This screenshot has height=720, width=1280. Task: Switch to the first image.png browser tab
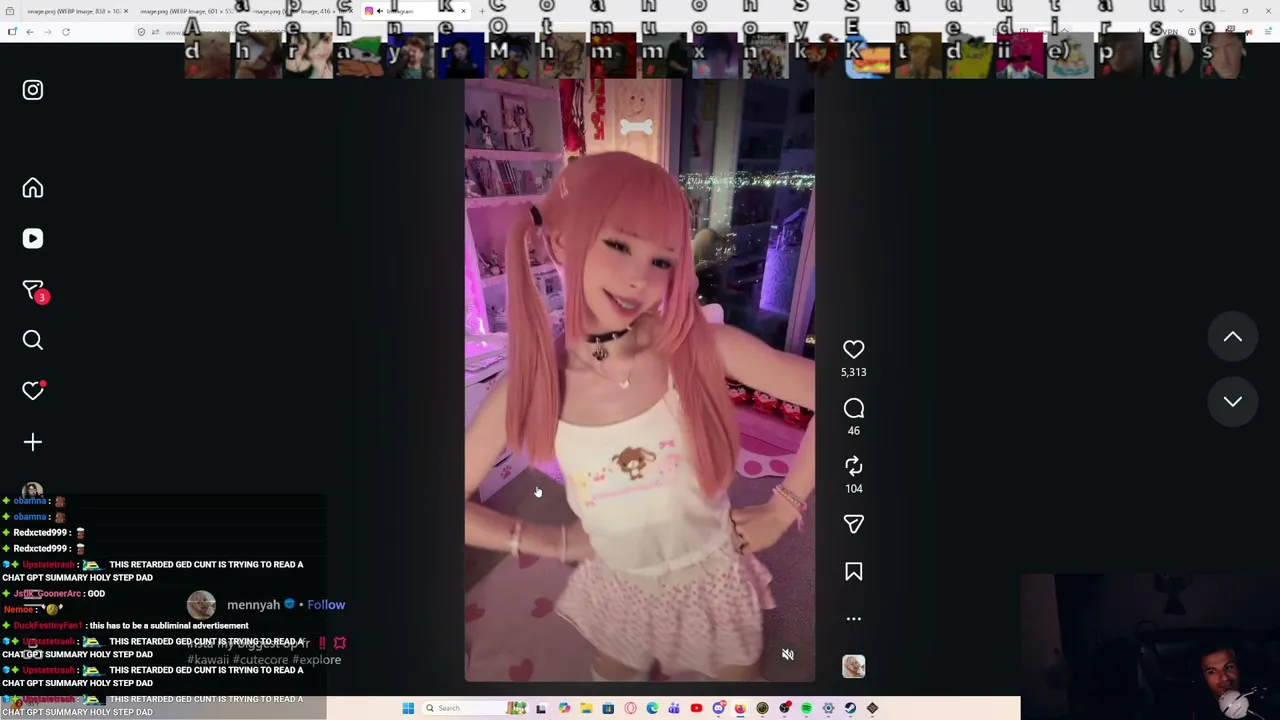pyautogui.click(x=75, y=11)
